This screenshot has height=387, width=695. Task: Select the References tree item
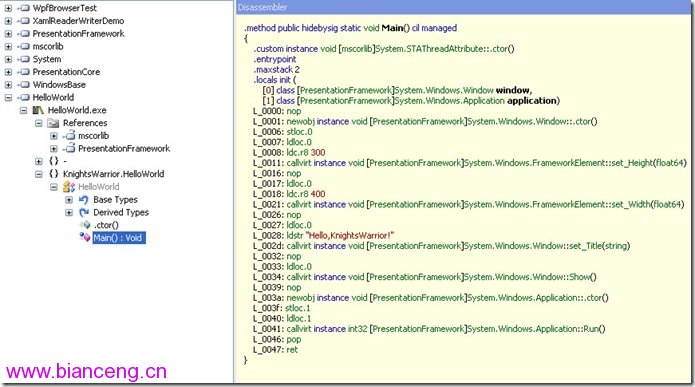[85, 123]
